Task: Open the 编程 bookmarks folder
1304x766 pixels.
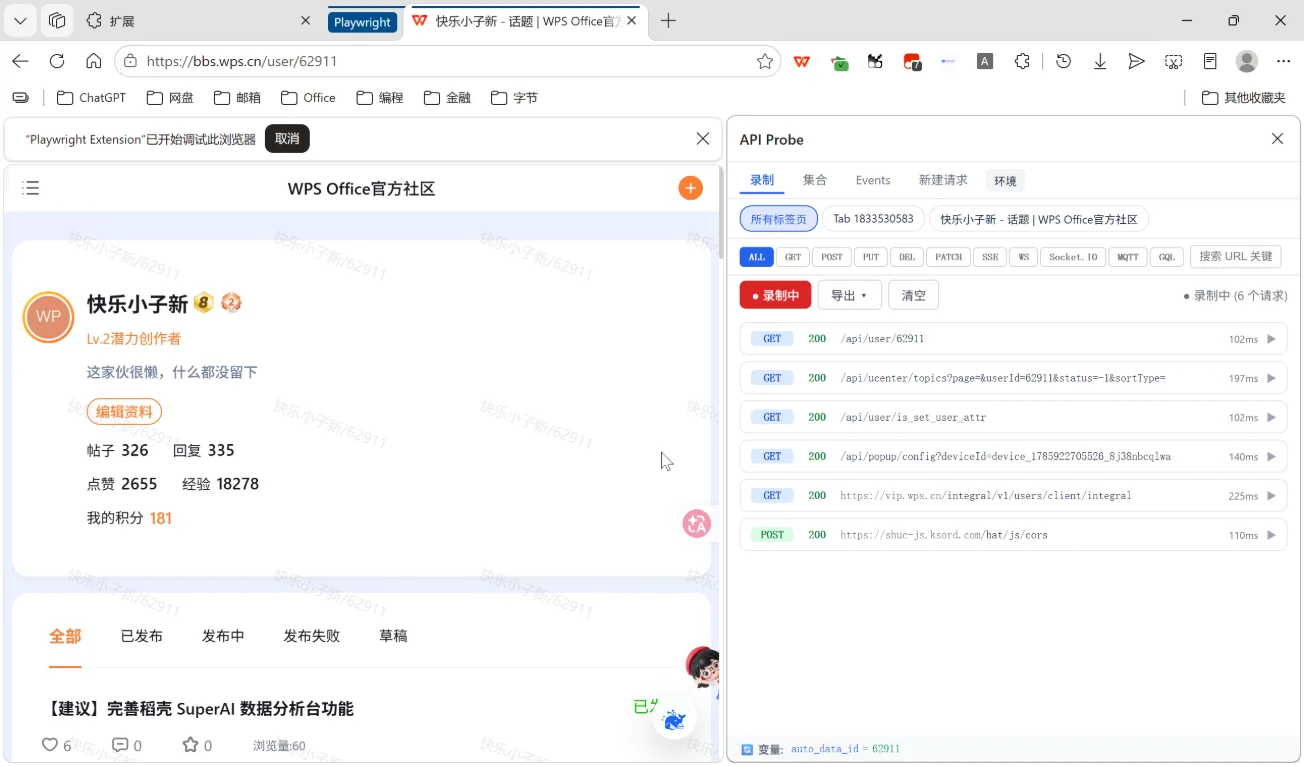Action: pyautogui.click(x=380, y=98)
